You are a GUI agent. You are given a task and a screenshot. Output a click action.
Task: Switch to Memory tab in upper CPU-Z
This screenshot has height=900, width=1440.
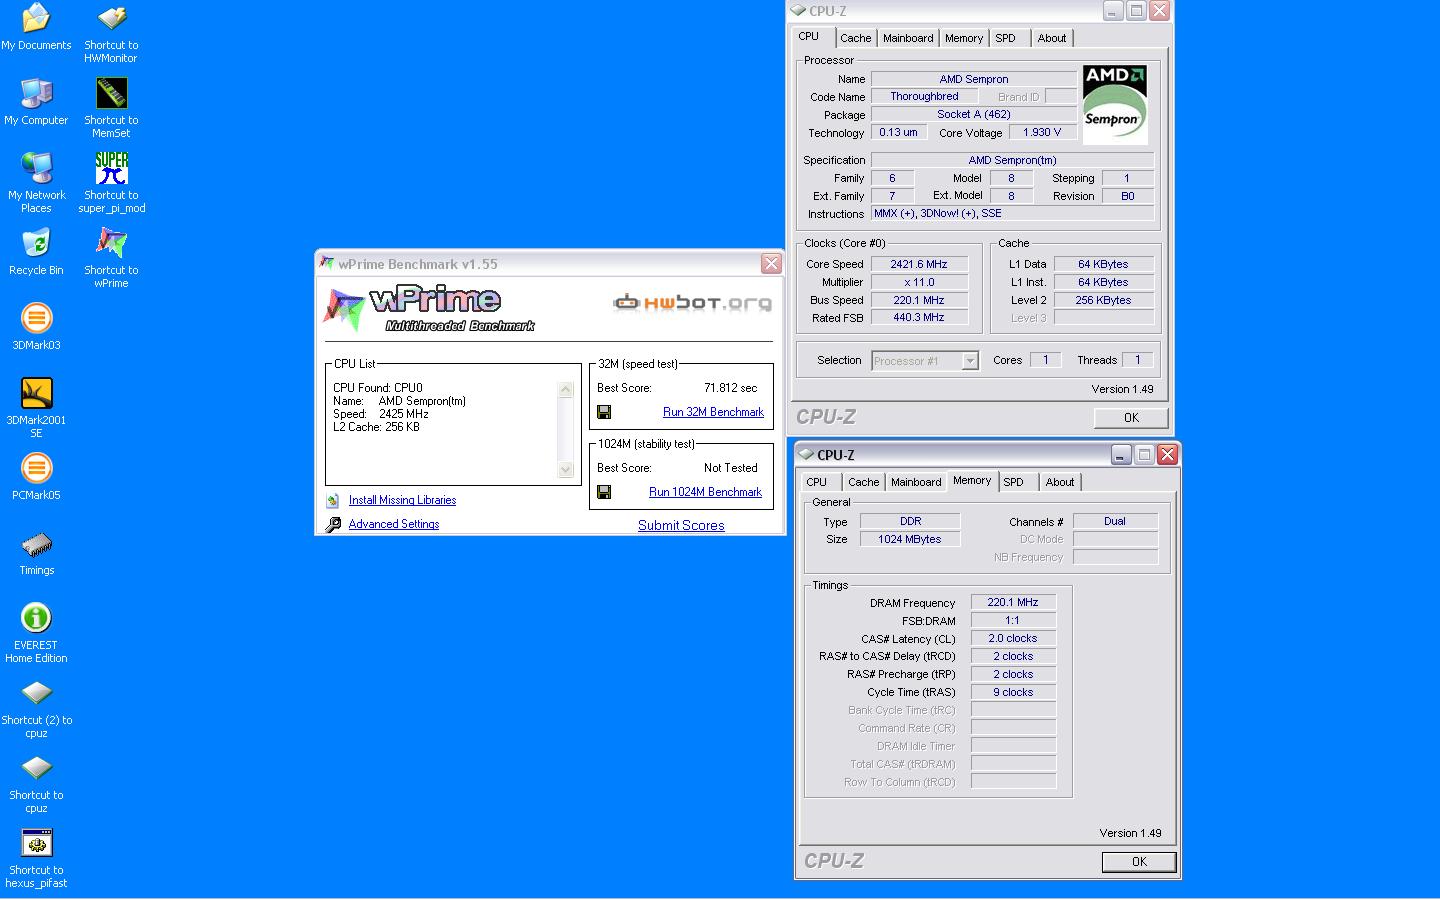click(x=964, y=38)
